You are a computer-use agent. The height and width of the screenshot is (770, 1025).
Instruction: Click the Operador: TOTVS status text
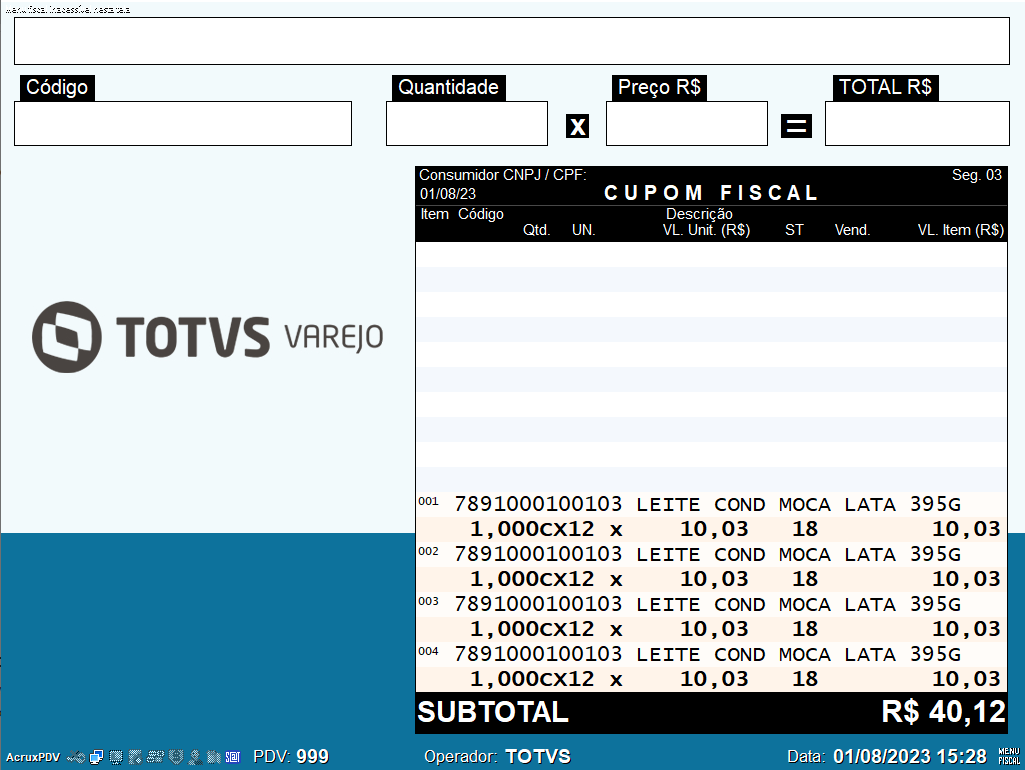pyautogui.click(x=497, y=756)
